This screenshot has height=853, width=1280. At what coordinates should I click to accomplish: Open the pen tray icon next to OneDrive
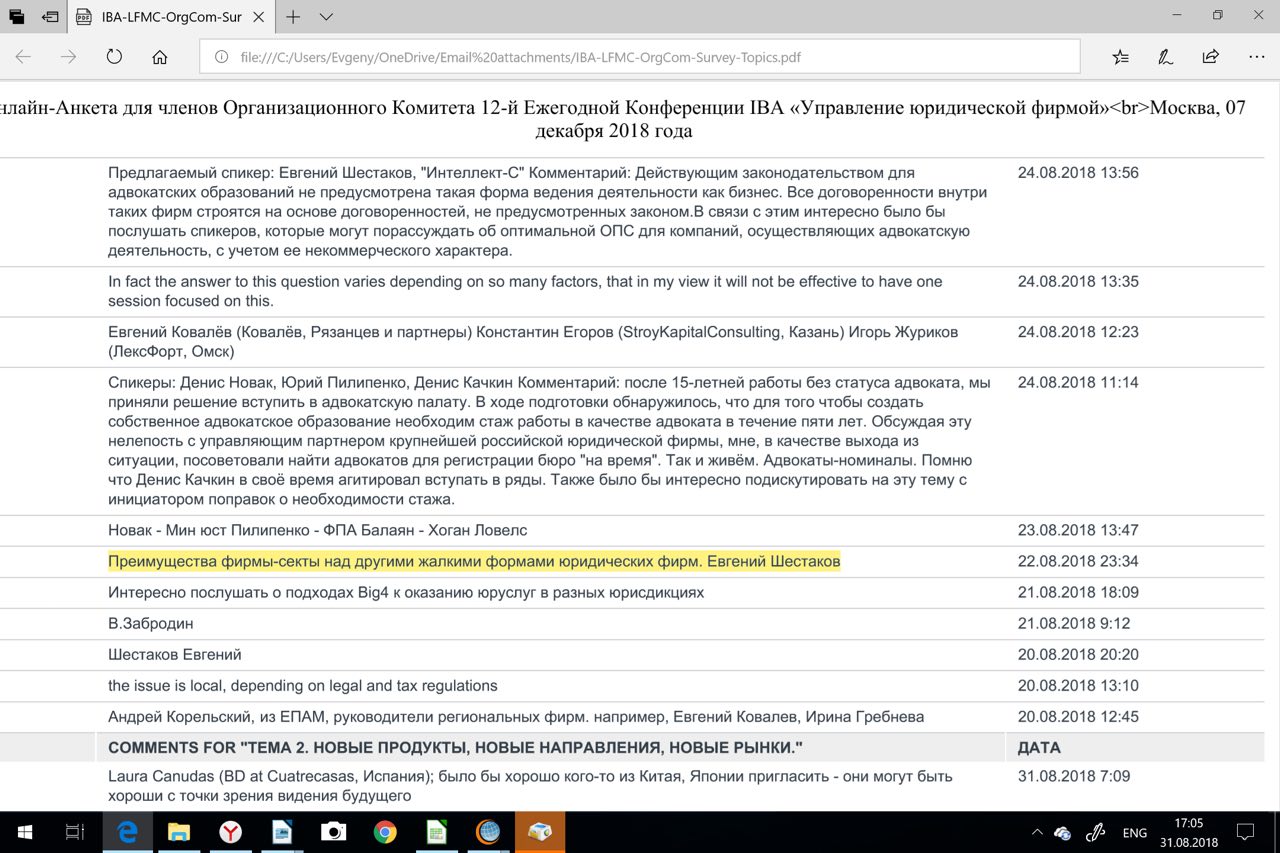(1095, 832)
